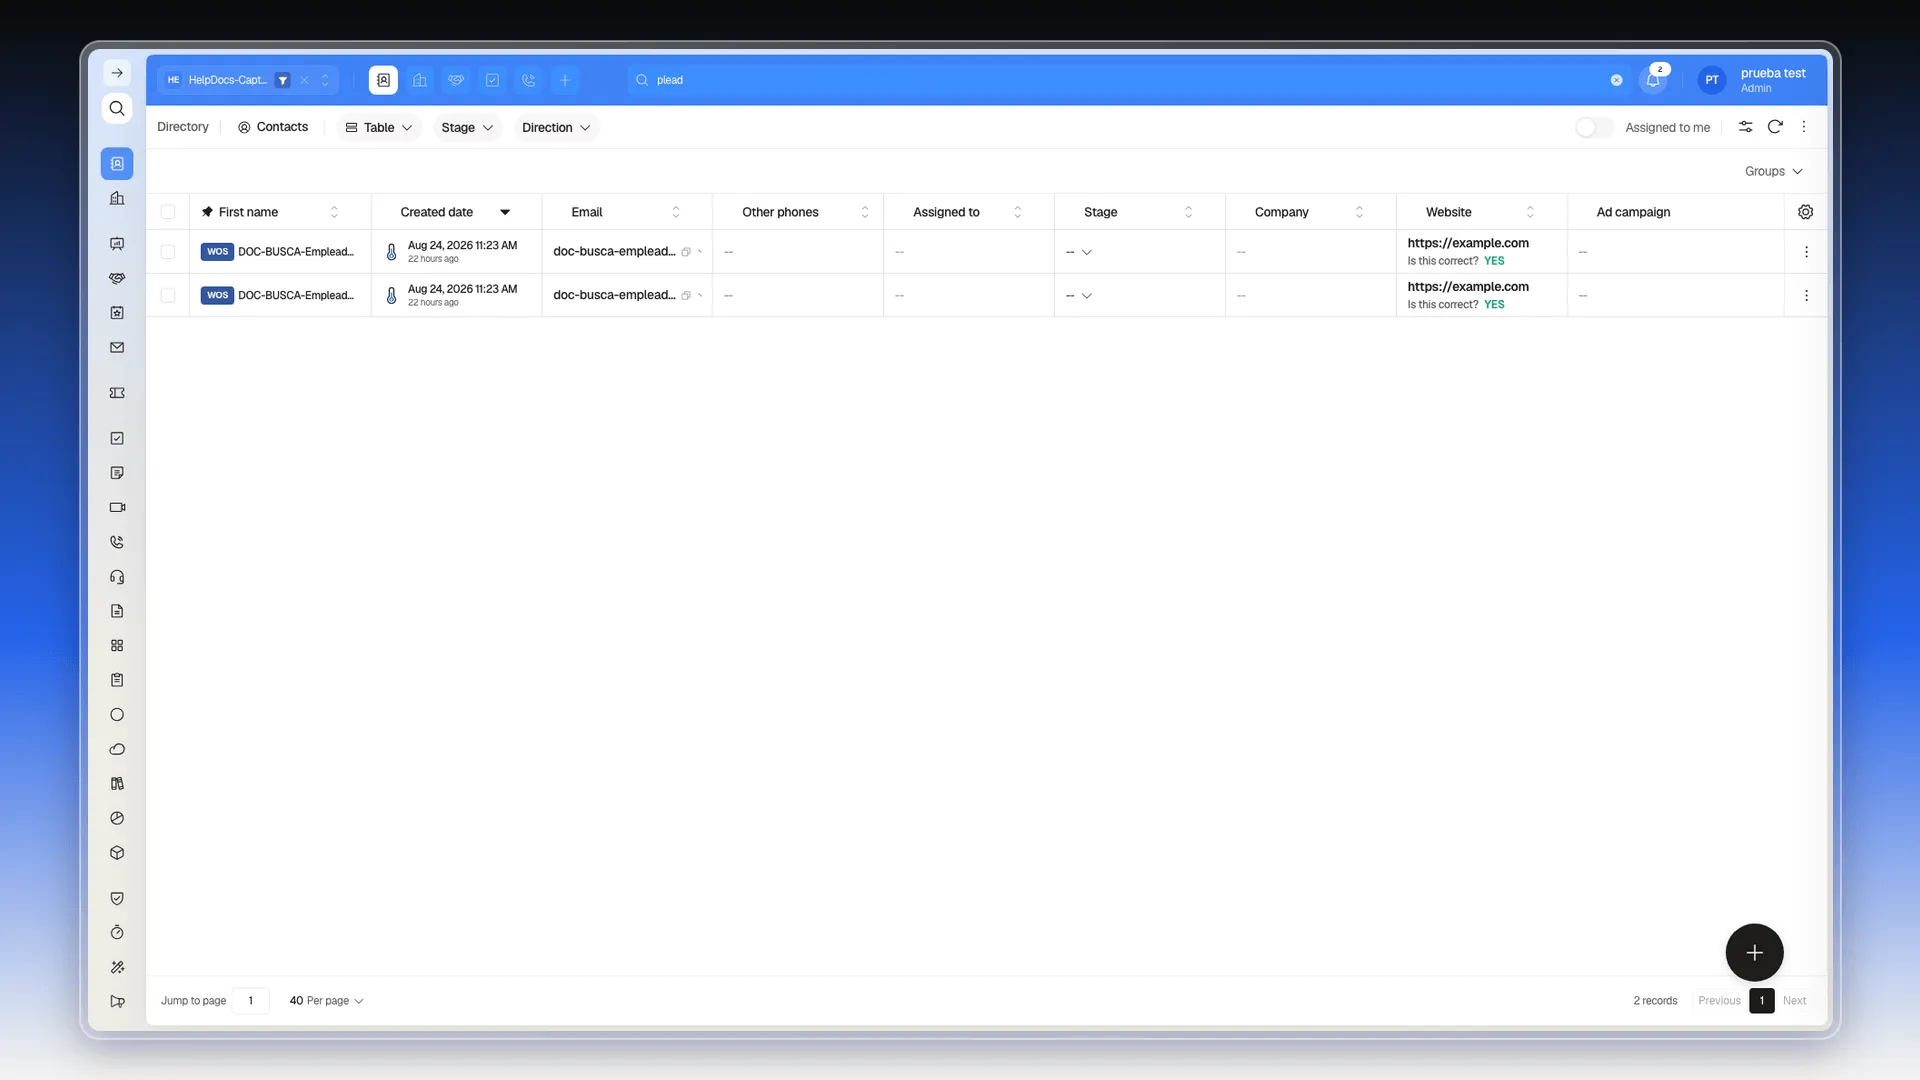Check the first contact row checkbox

pos(168,252)
